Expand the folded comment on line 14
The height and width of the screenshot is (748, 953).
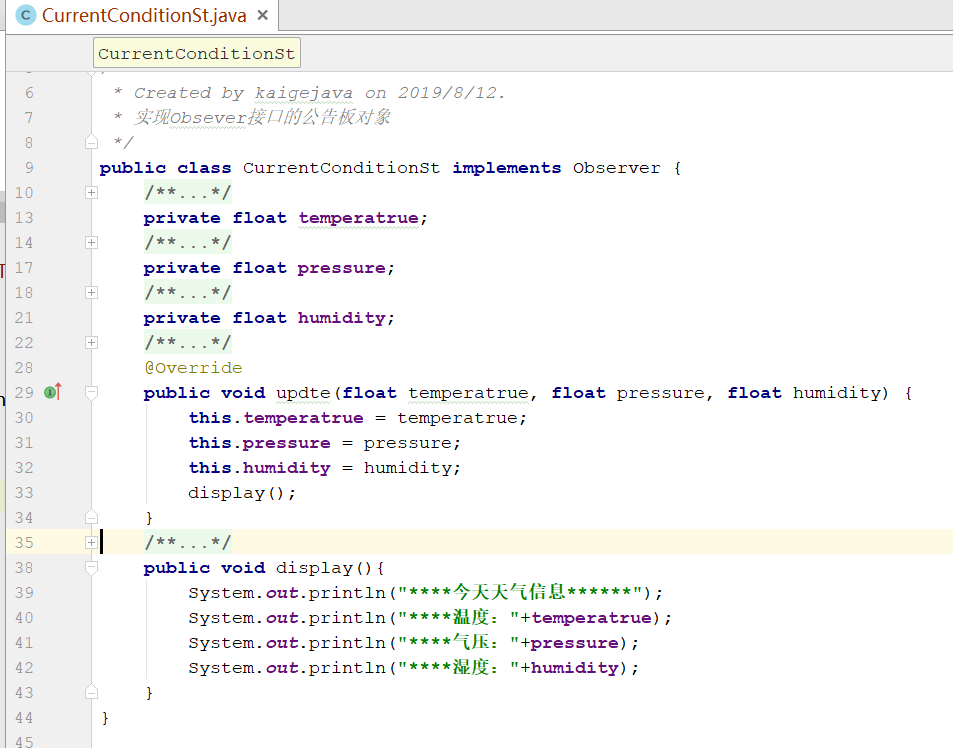91,242
